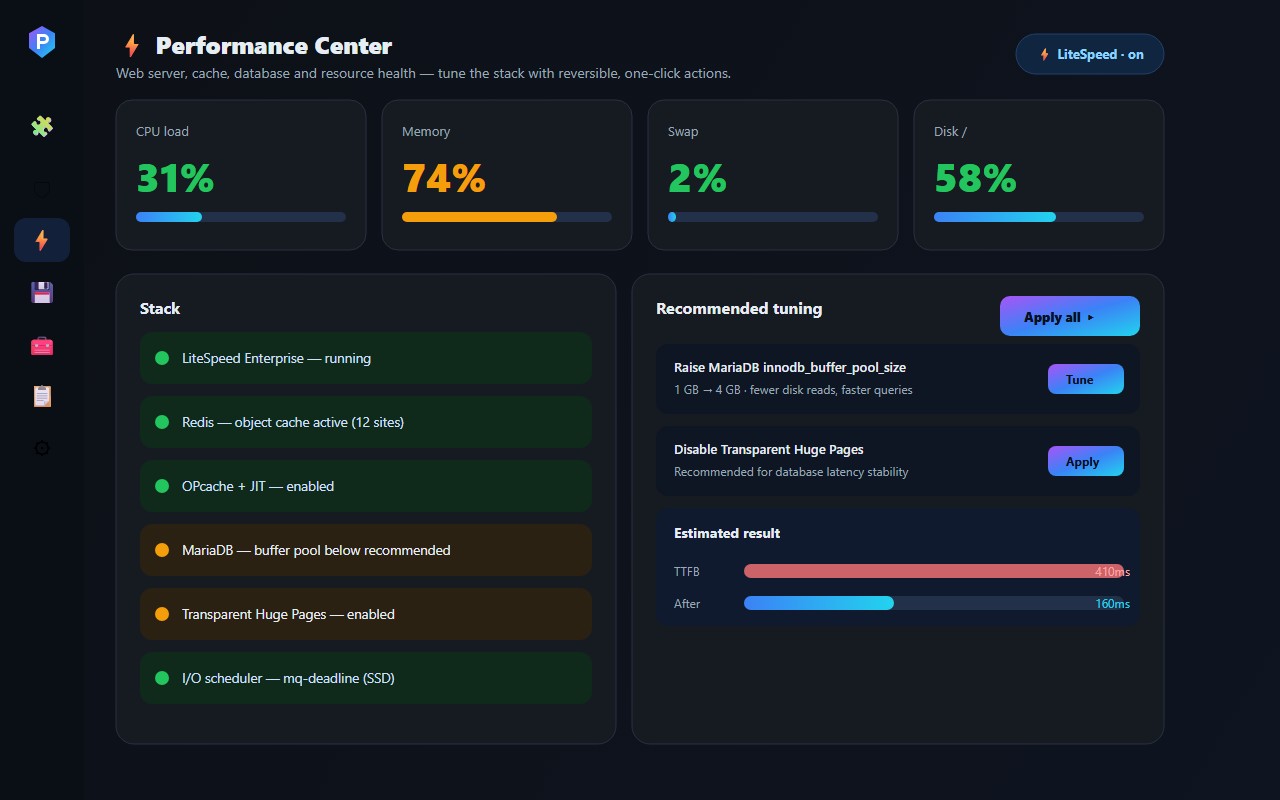Screen dimensions: 1280x800
Task: Click the 74% Memory value
Action: coord(444,179)
